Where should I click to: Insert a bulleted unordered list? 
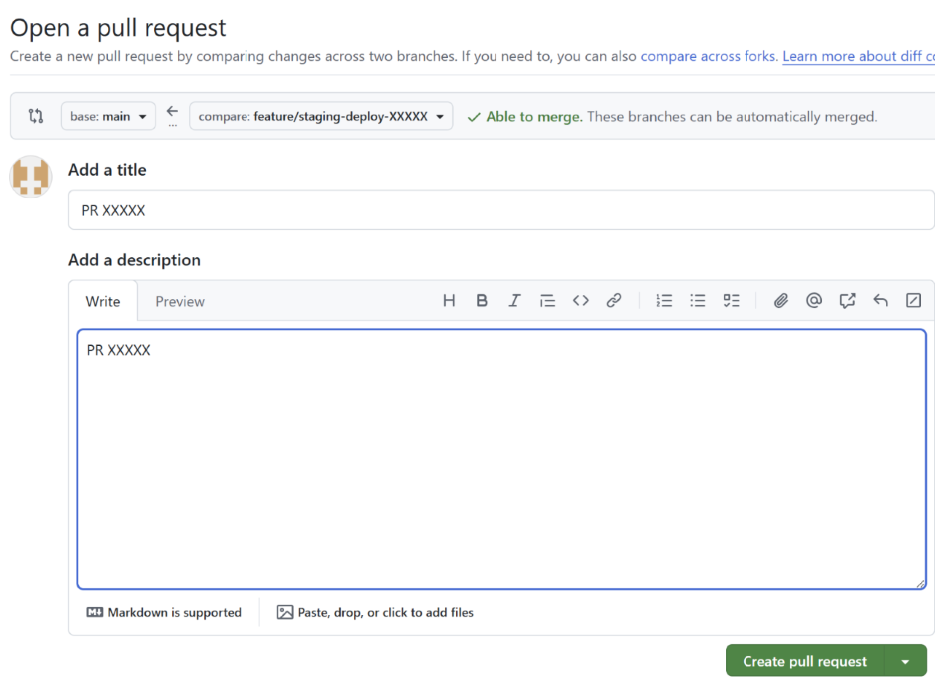(698, 300)
